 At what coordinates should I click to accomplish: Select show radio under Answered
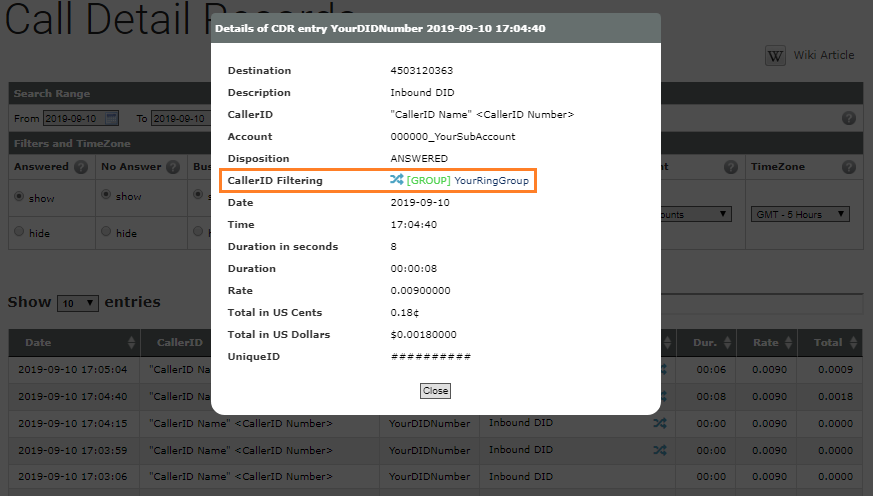pos(19,196)
